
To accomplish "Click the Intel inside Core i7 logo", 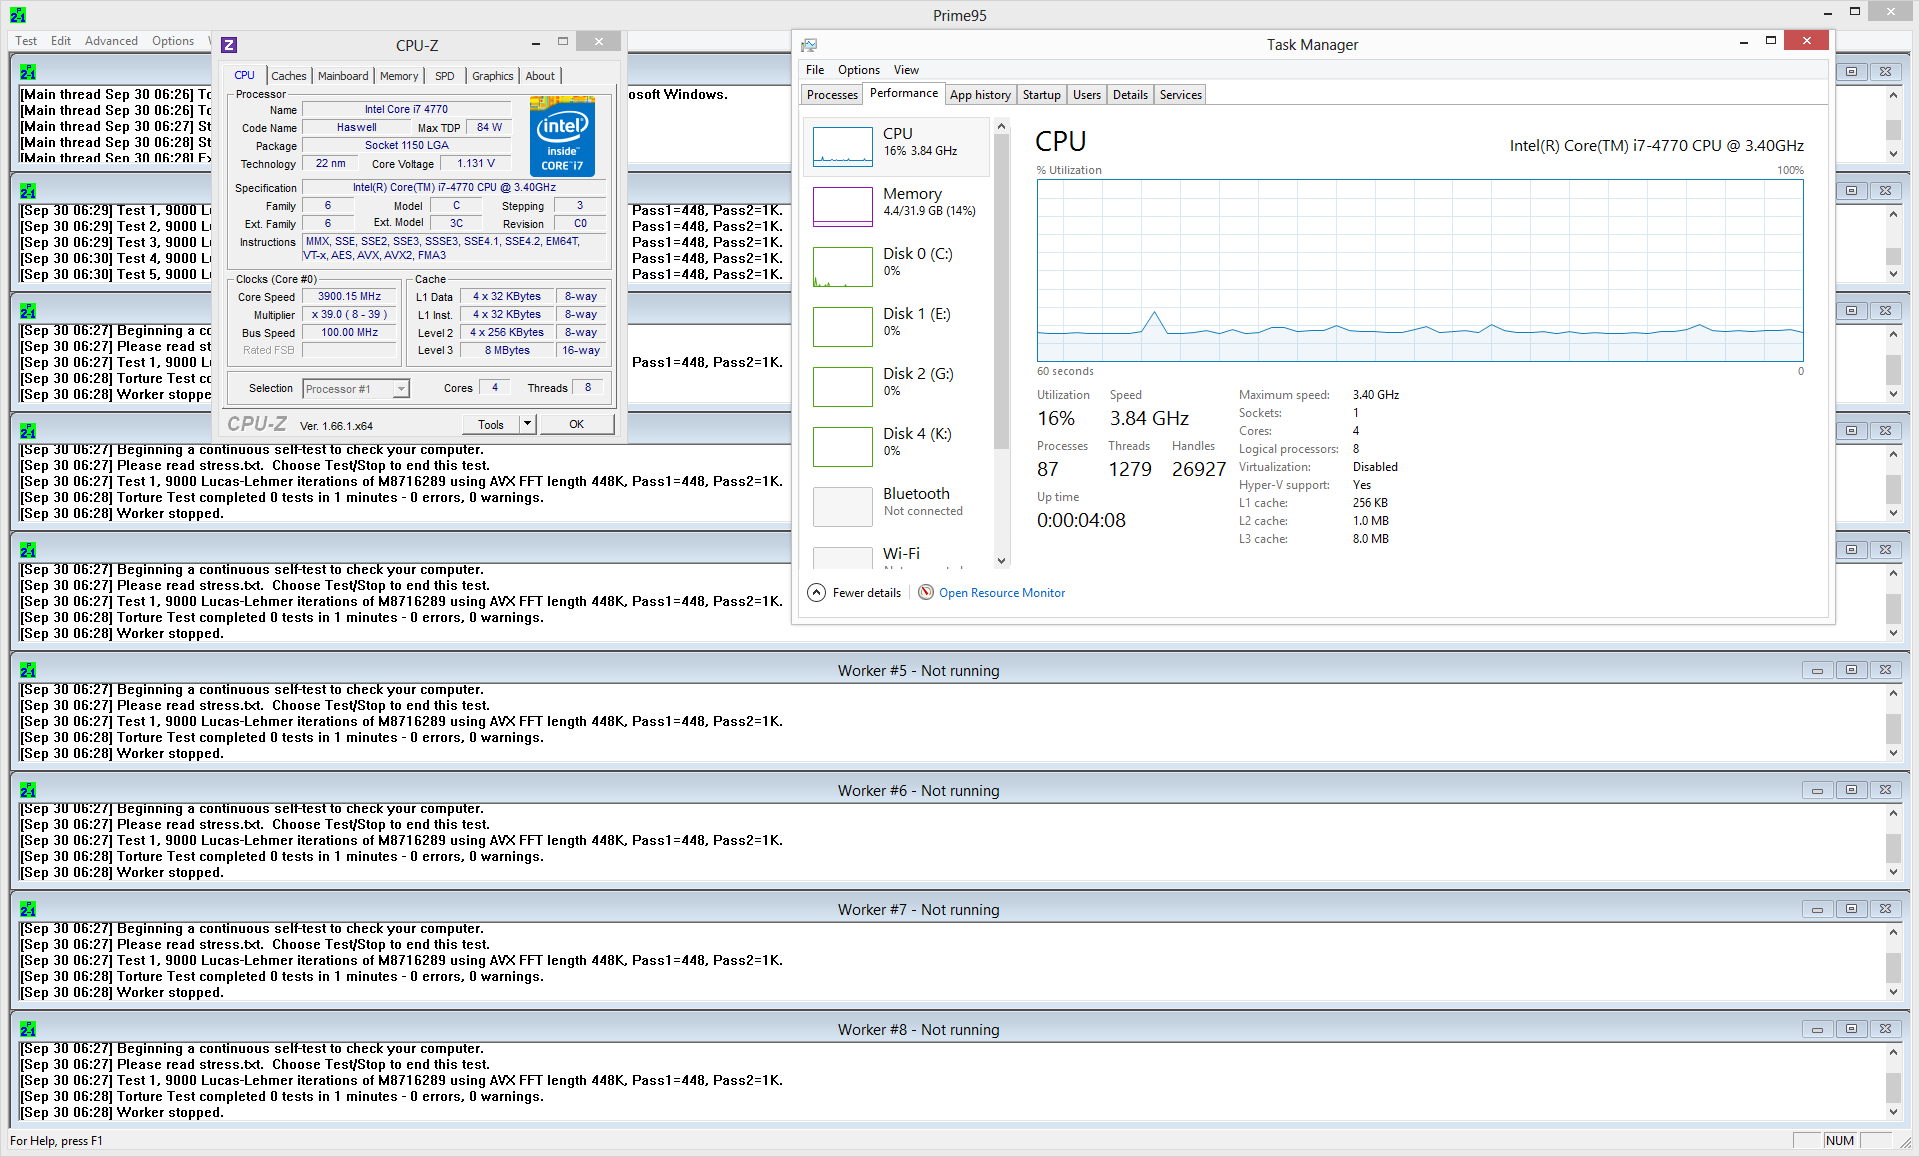I will pos(562,136).
